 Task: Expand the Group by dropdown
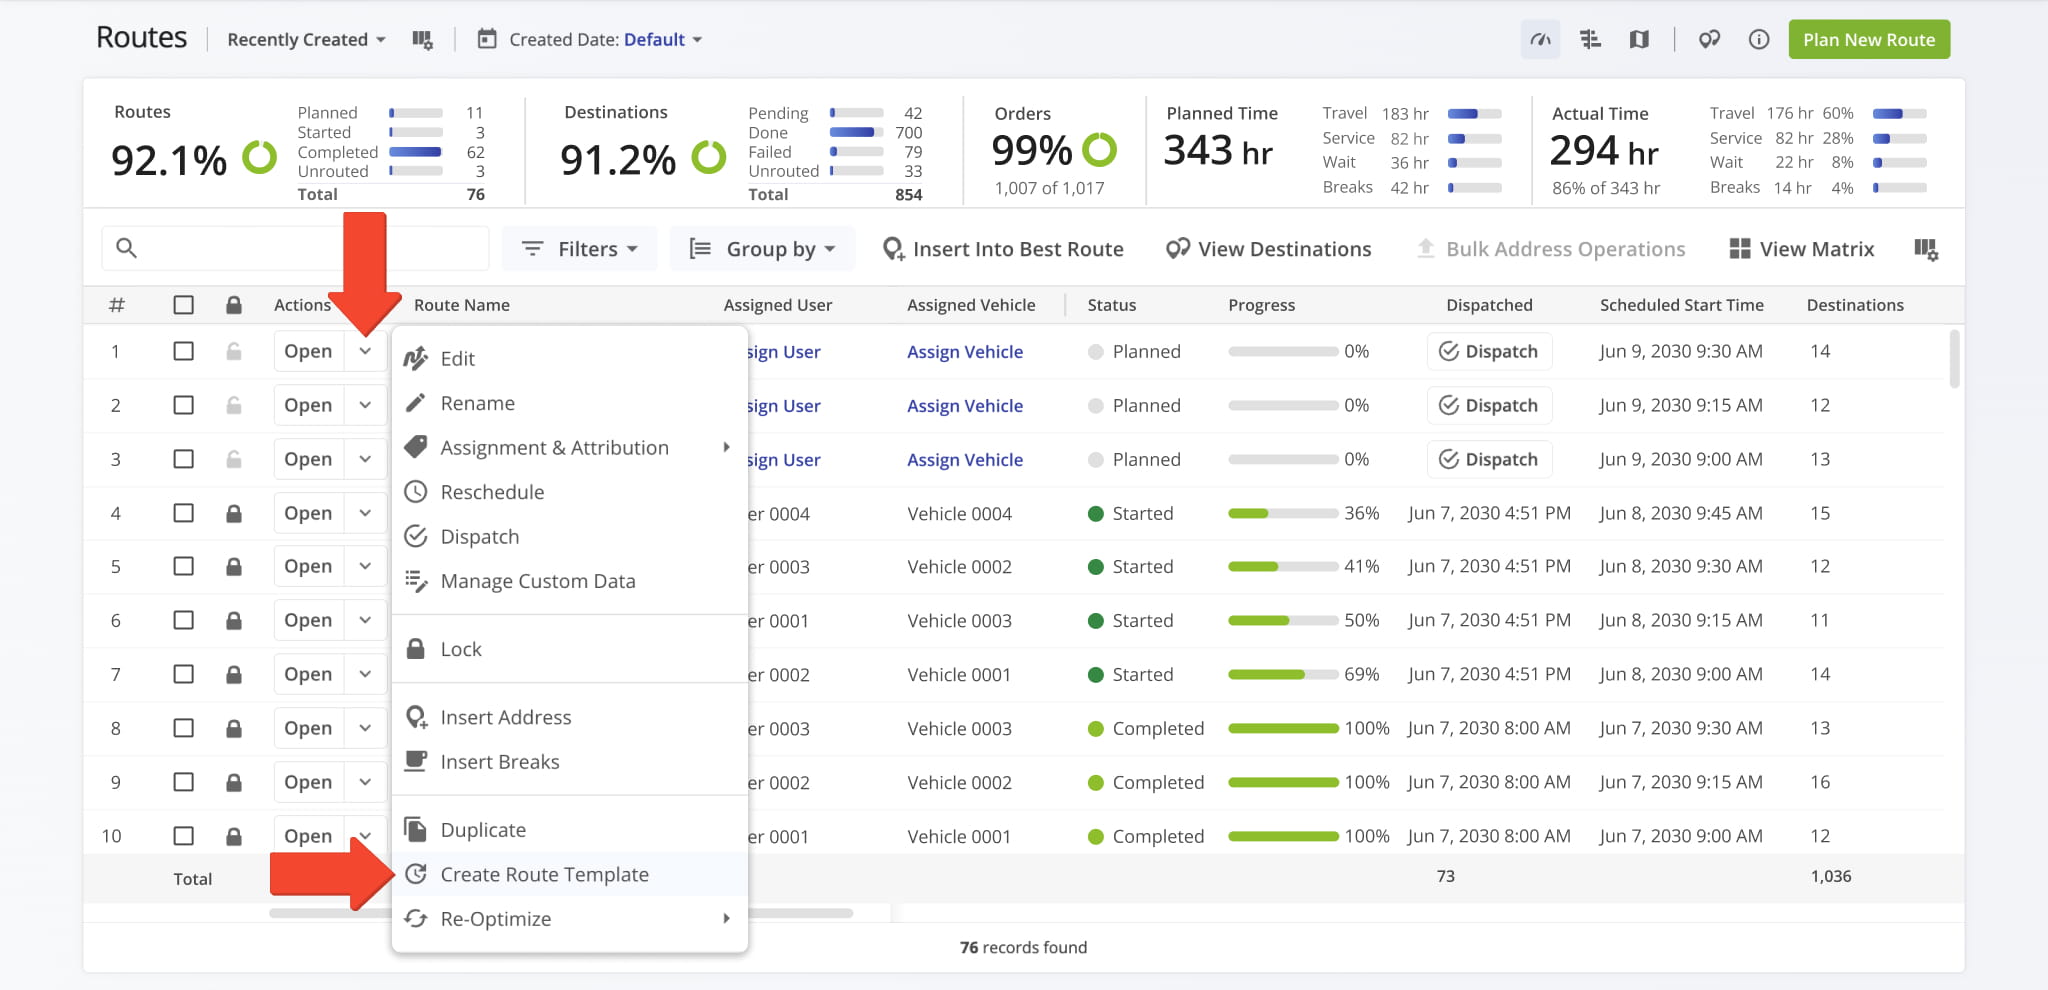[x=762, y=249]
